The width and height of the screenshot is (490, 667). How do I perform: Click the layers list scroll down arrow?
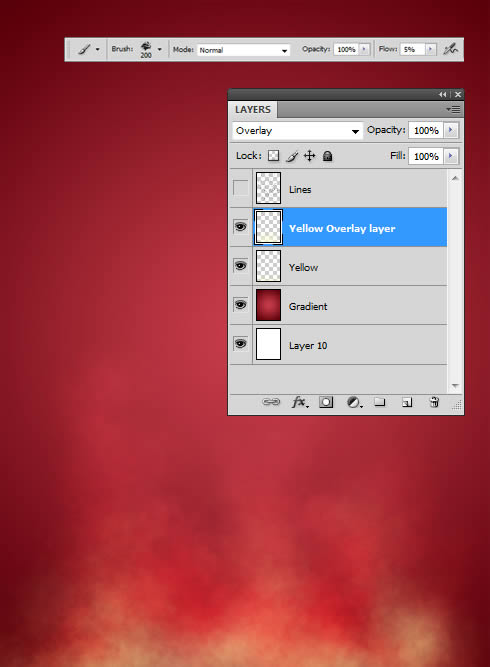[x=455, y=386]
